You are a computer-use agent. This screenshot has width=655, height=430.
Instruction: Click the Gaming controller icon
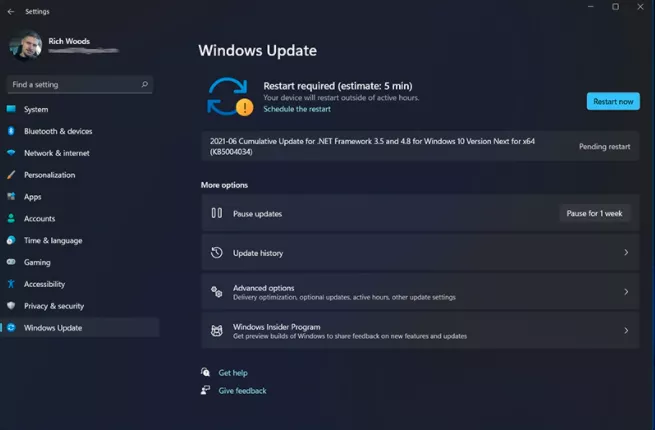11,262
